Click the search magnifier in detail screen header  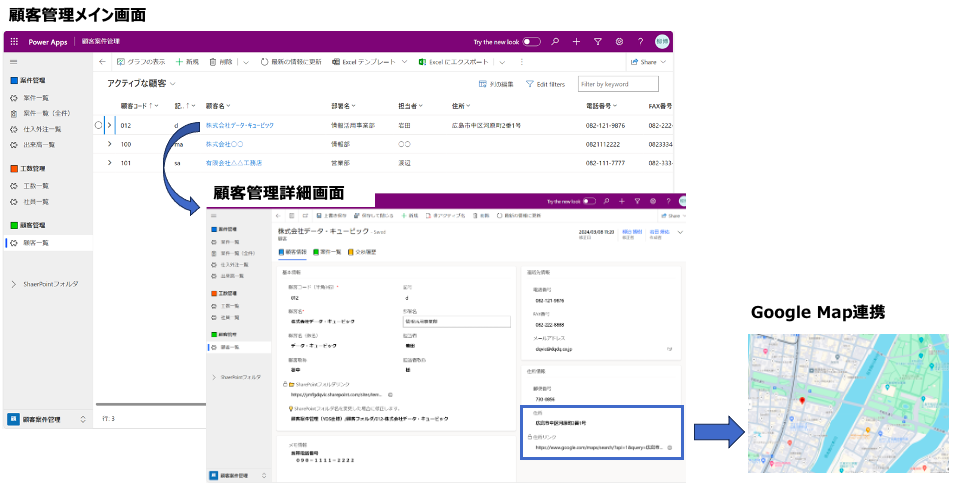pyautogui.click(x=606, y=201)
